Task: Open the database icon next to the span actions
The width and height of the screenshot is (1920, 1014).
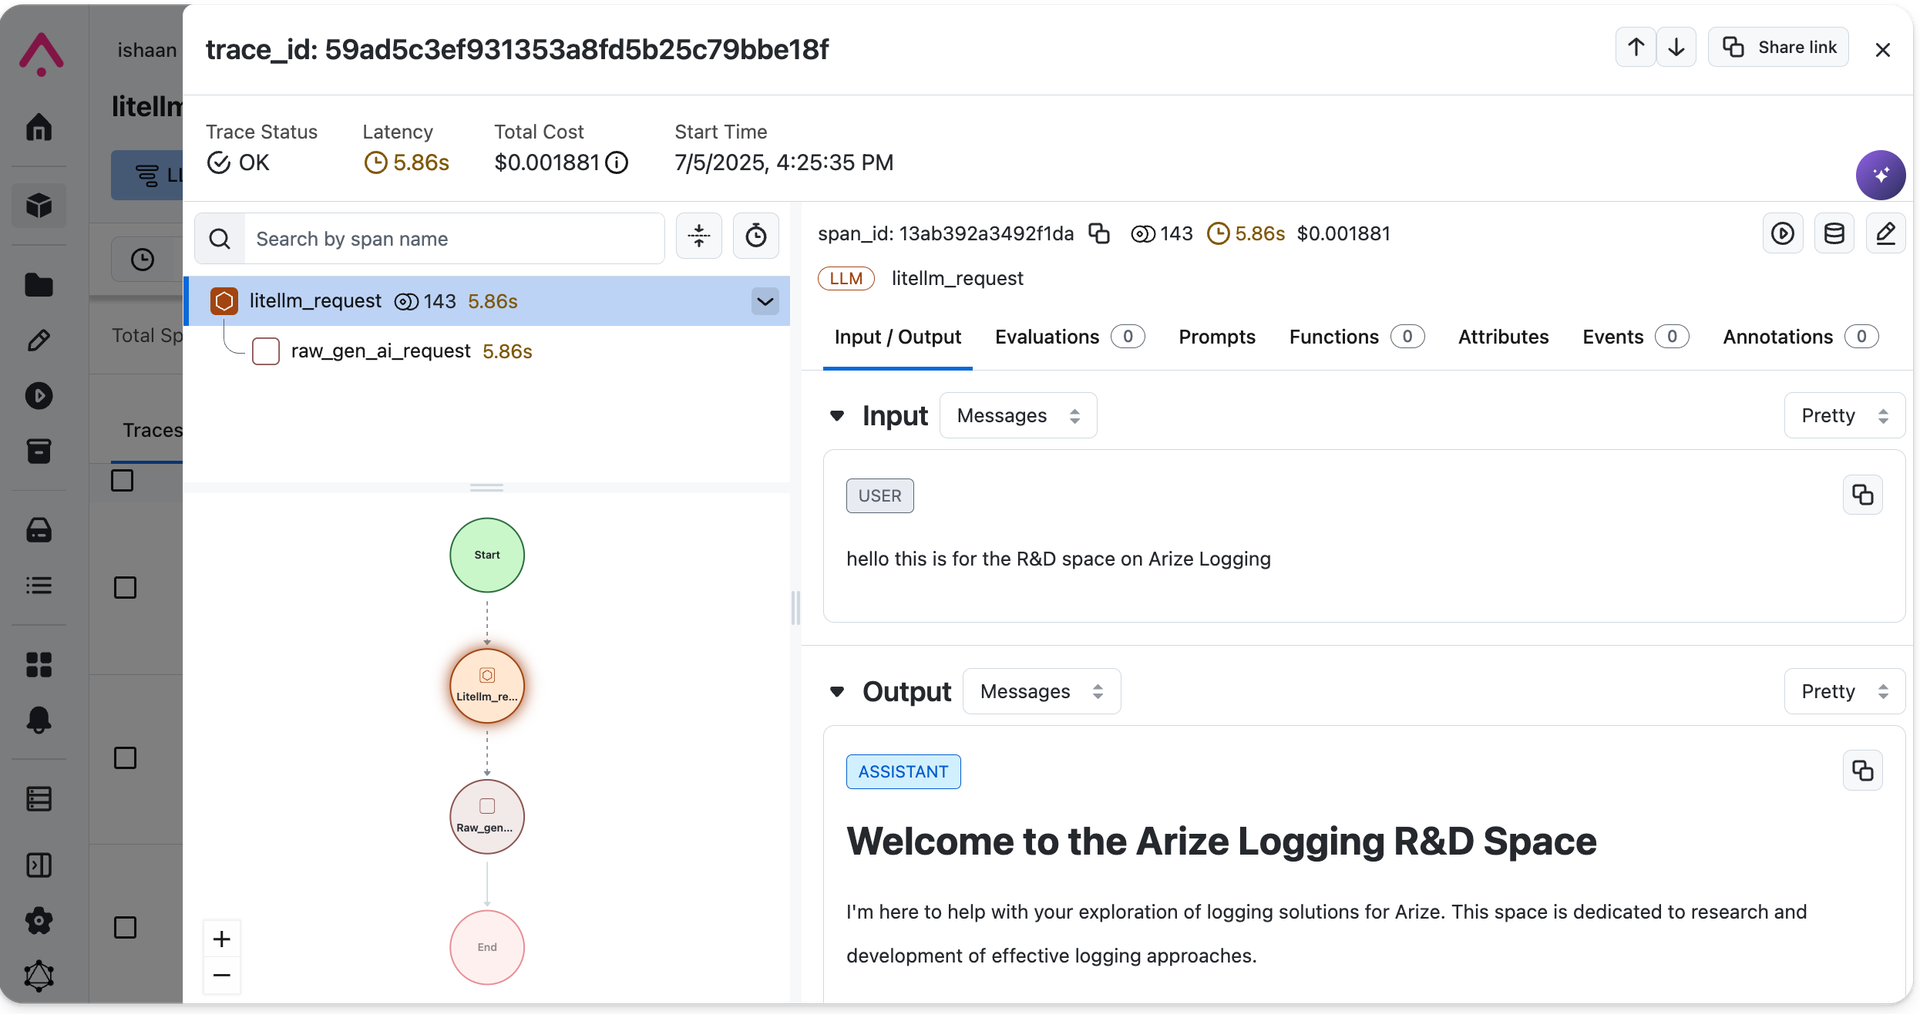Action: pos(1835,233)
